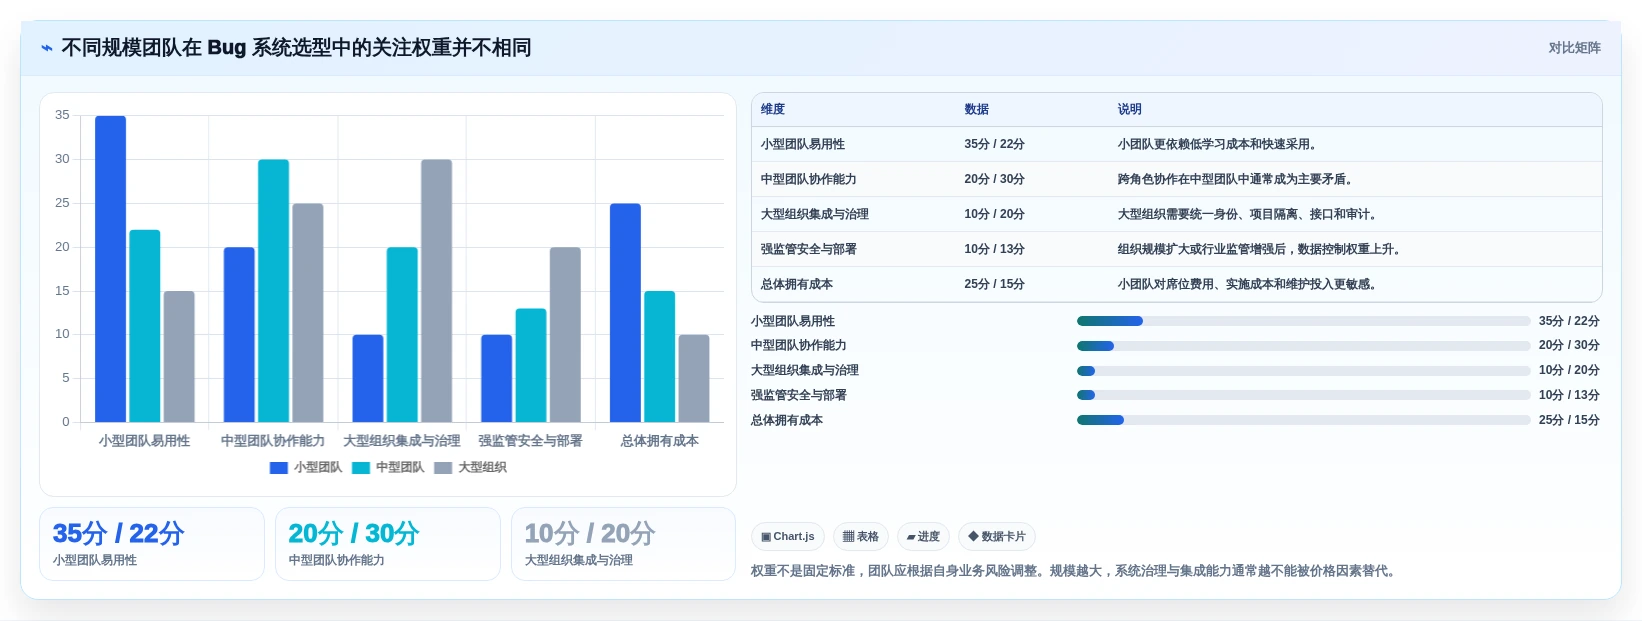Toggle 中型团队 legend color box
1642x621 pixels.
pyautogui.click(x=361, y=468)
